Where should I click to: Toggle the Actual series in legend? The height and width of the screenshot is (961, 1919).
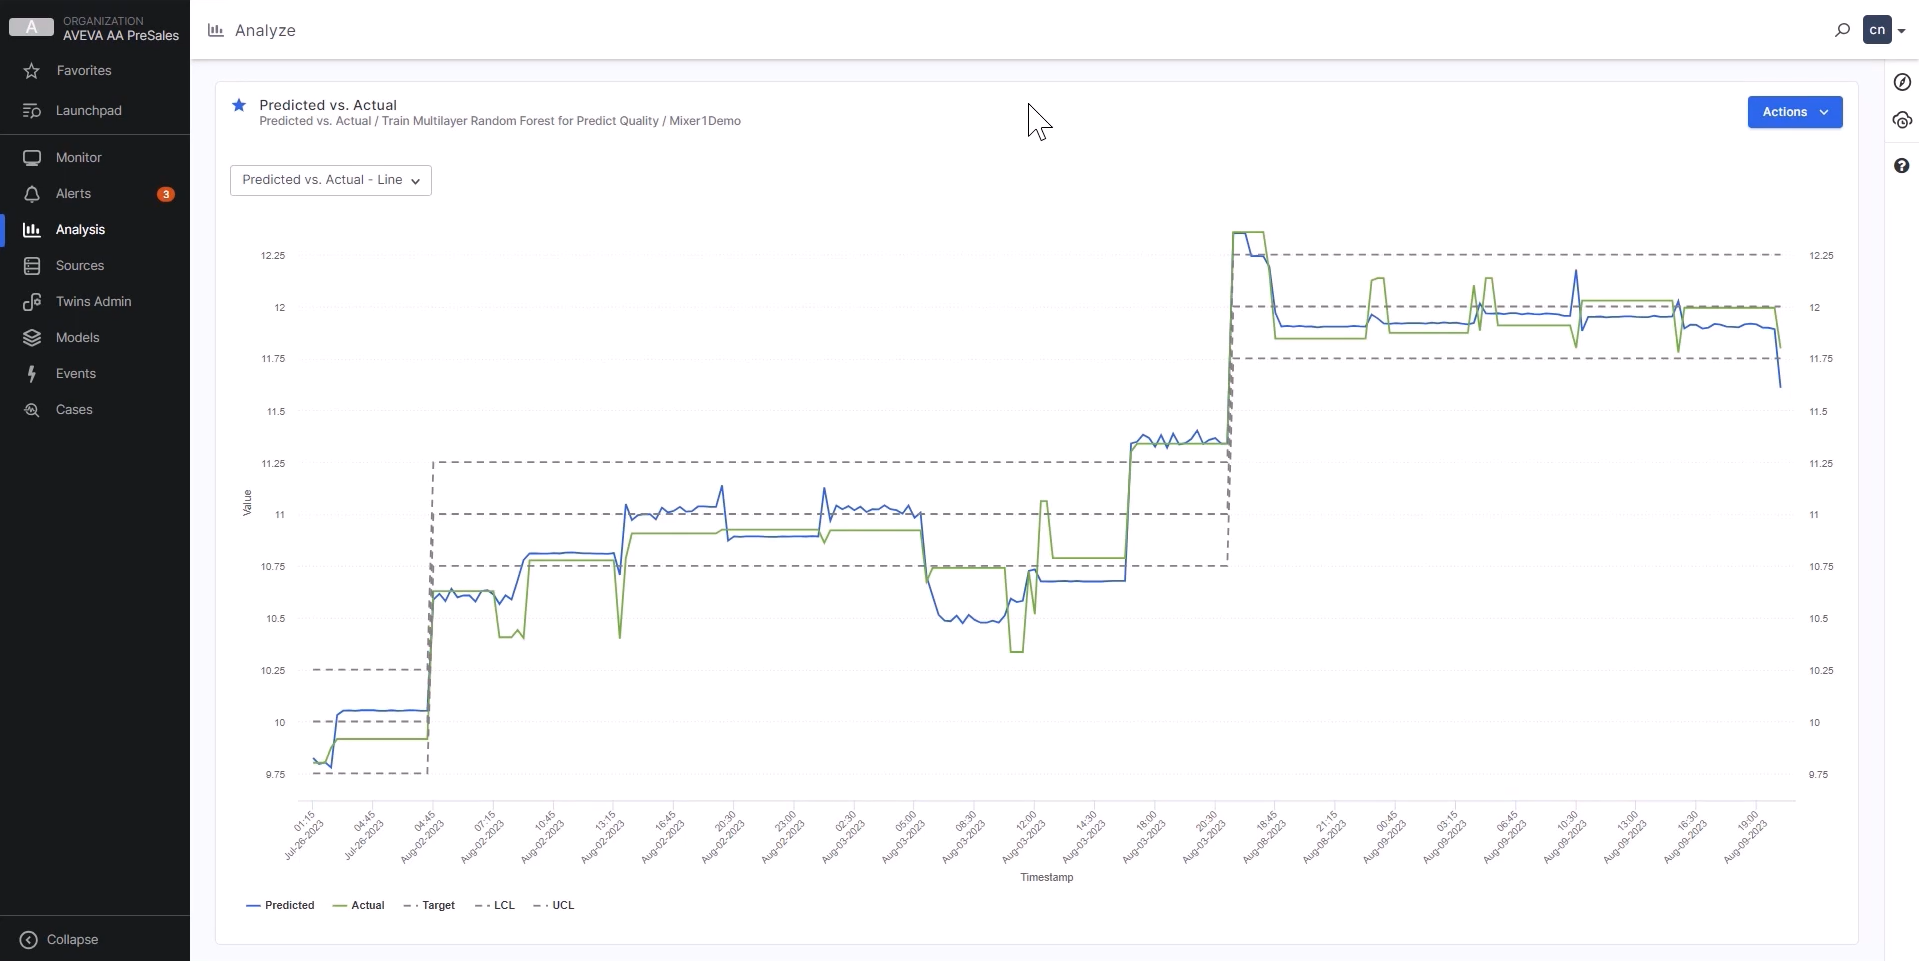pos(358,906)
